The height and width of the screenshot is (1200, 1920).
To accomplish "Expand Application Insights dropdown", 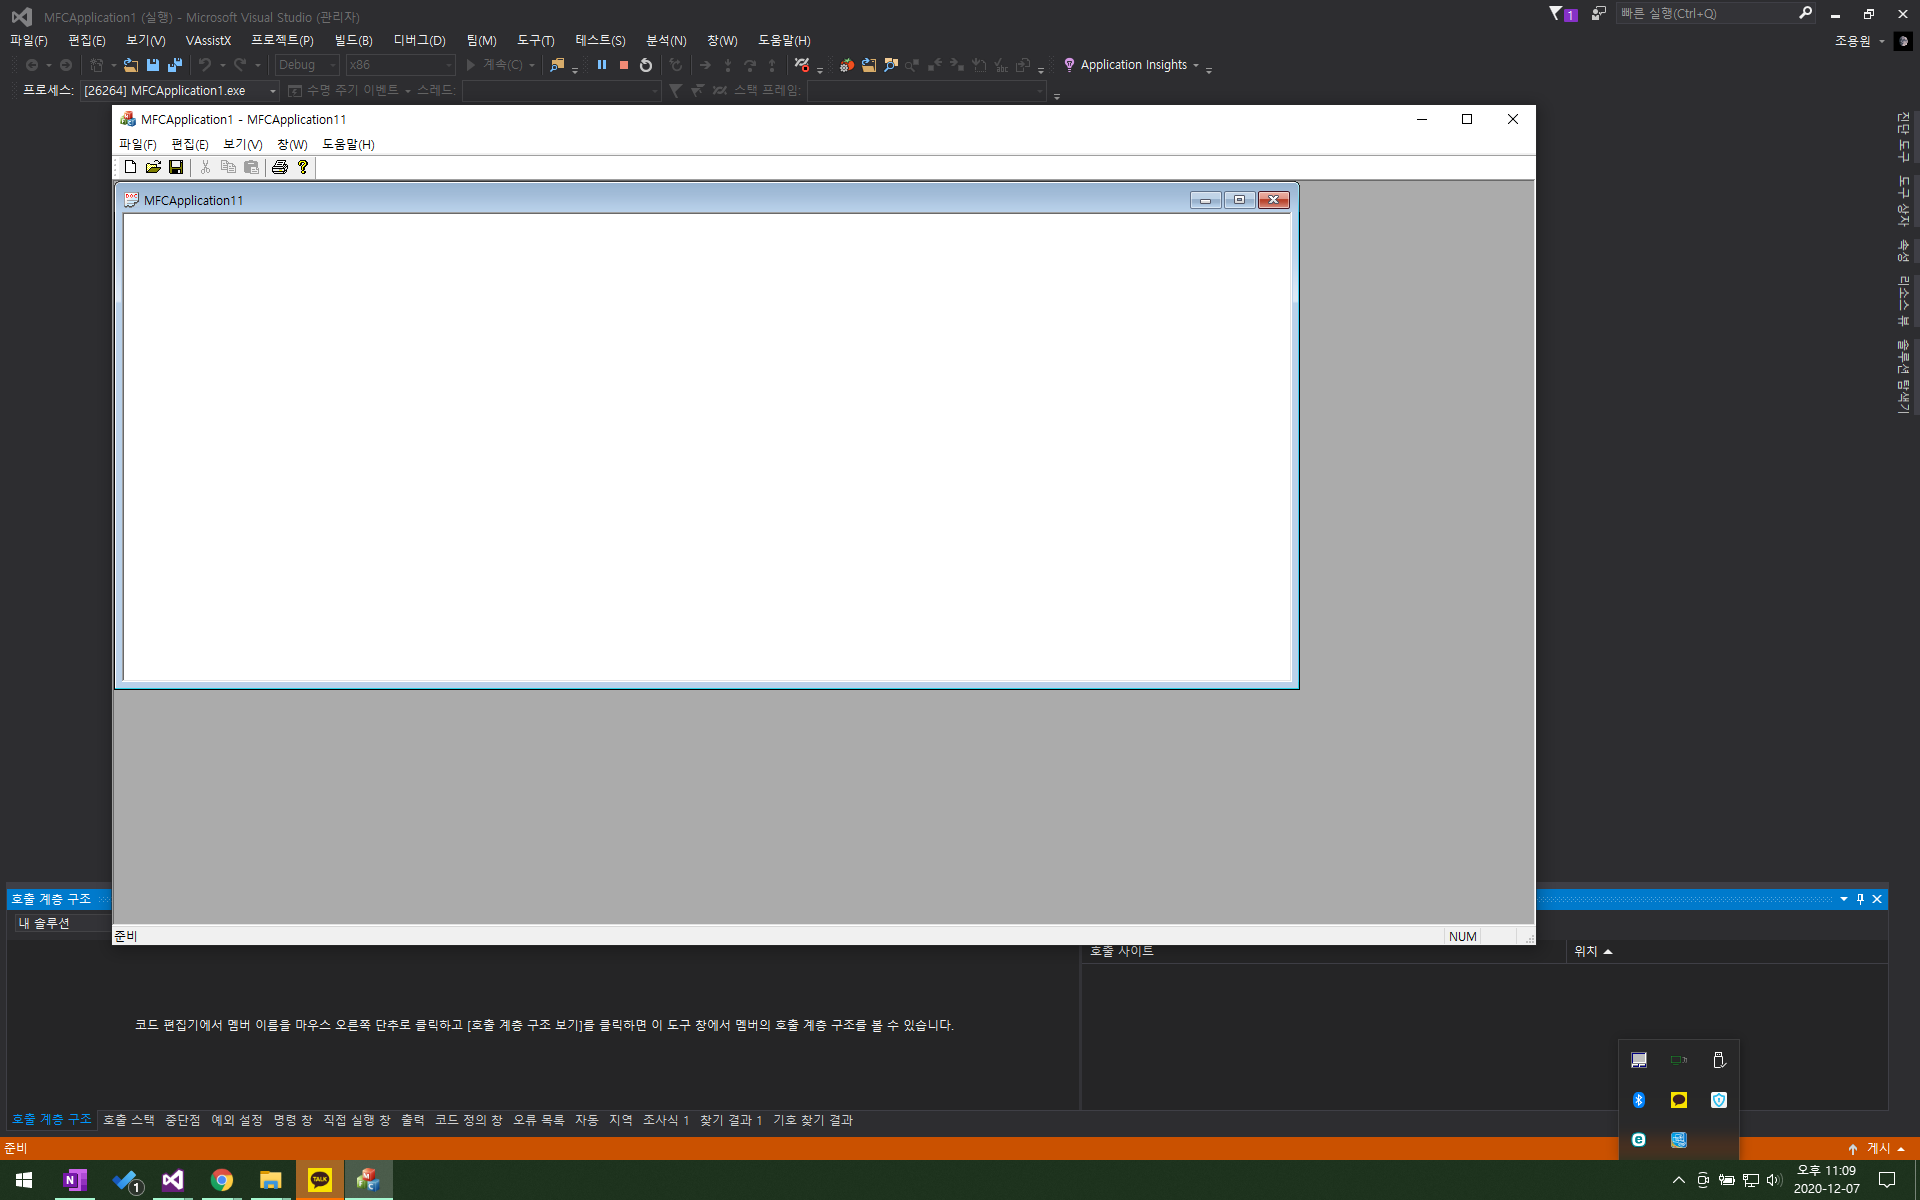I will tap(1196, 65).
